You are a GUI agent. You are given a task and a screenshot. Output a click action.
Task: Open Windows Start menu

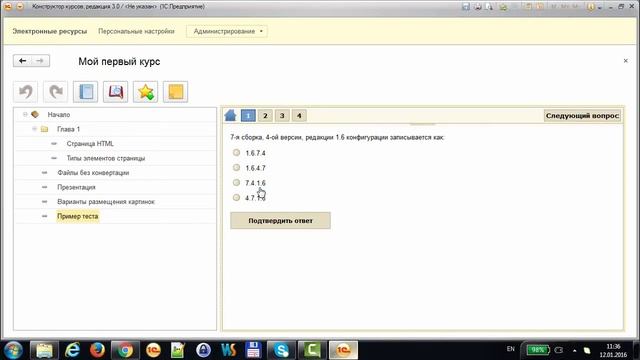tap(13, 350)
